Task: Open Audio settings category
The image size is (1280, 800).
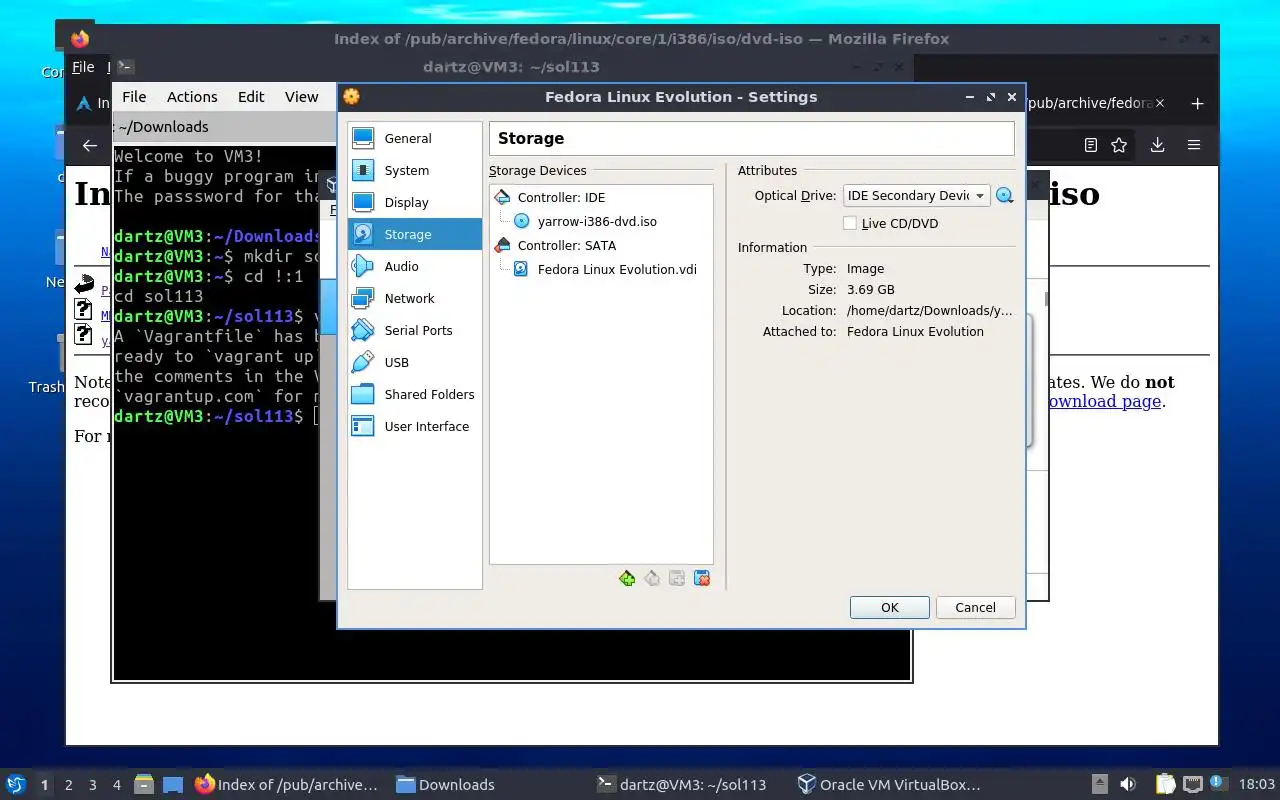Action: click(414, 266)
